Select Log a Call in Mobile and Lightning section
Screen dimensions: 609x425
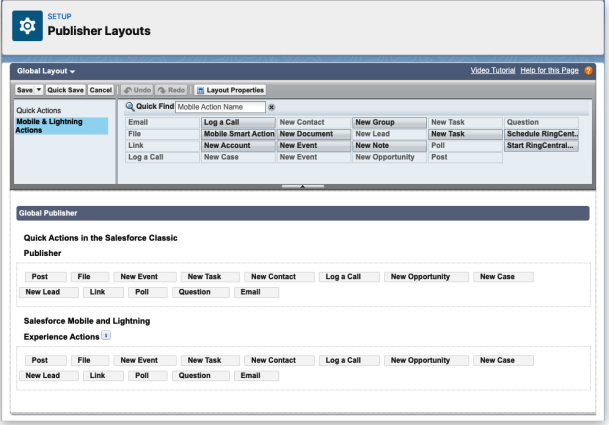[x=349, y=361]
